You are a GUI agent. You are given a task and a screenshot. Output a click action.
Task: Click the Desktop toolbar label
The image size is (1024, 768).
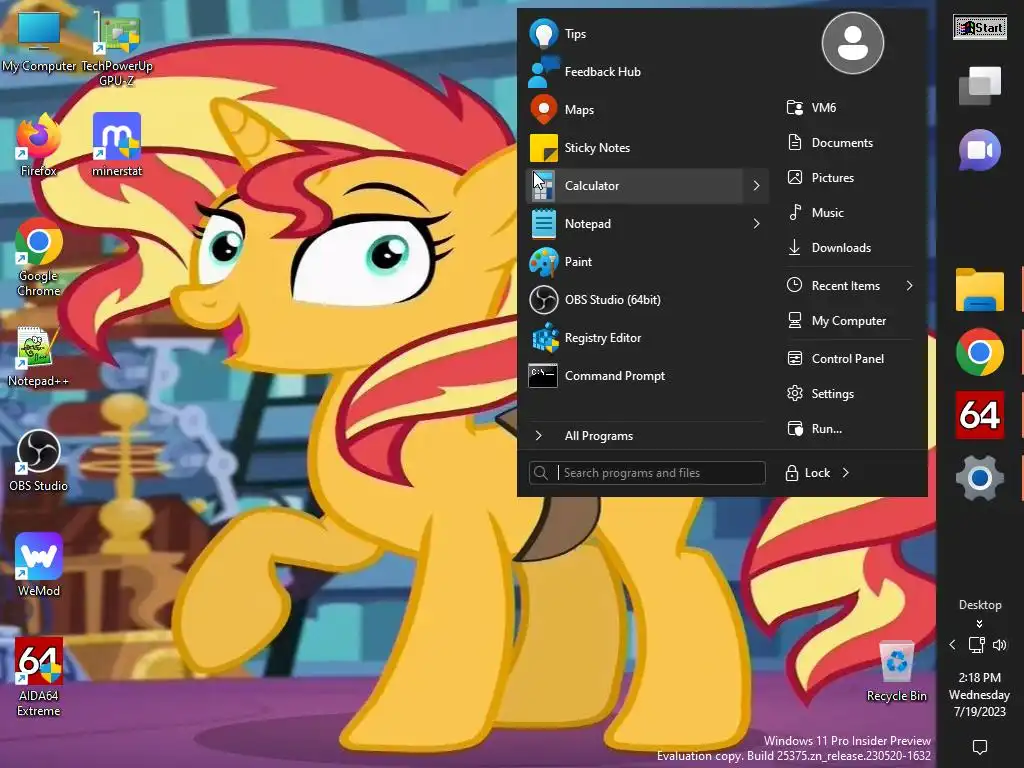coord(980,605)
